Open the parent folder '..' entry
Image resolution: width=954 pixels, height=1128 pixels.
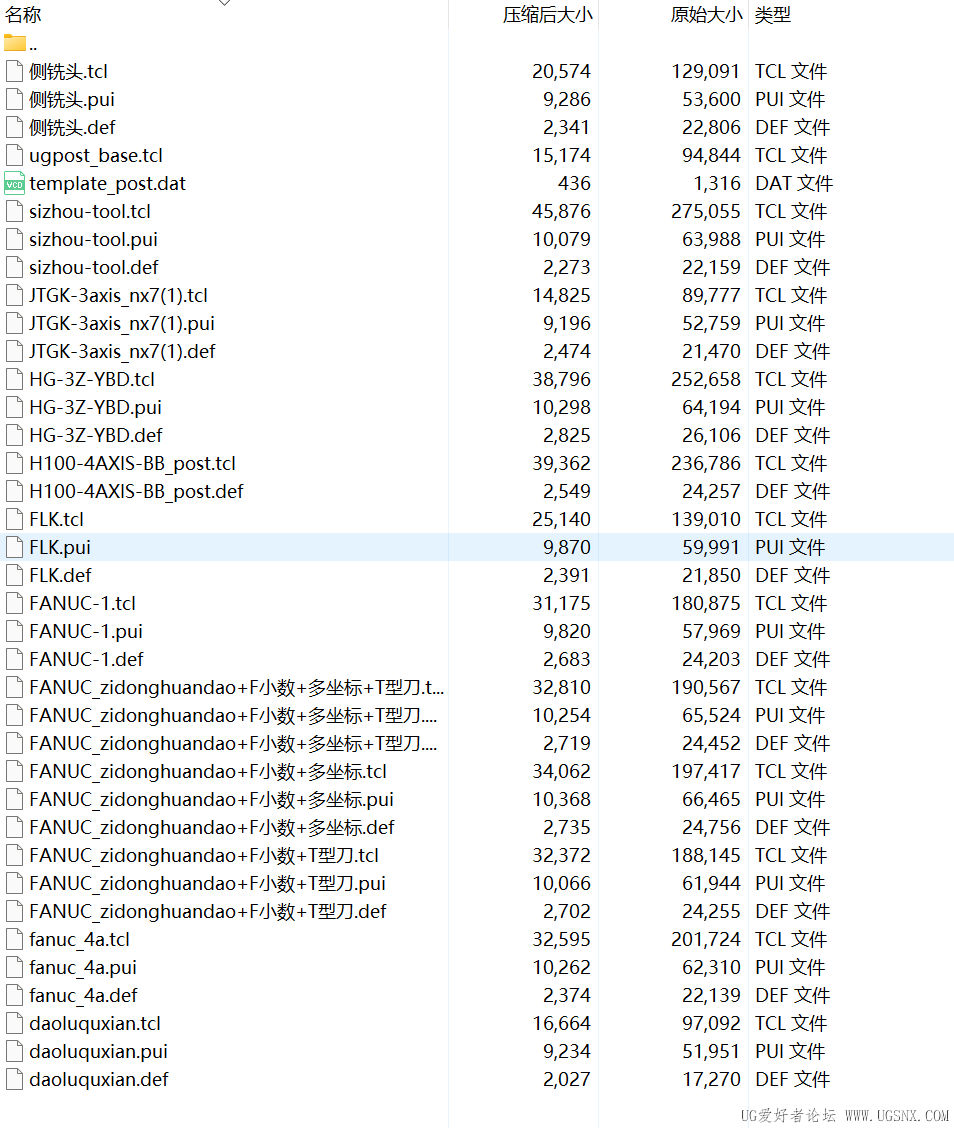[20, 43]
